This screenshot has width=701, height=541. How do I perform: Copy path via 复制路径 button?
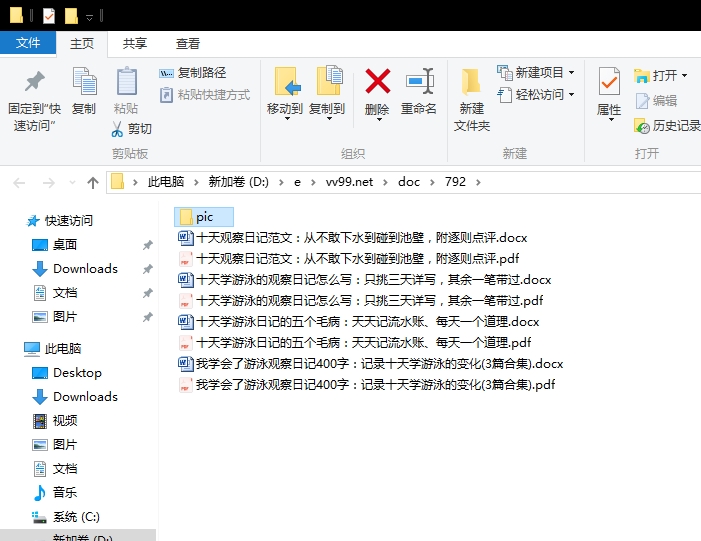tap(192, 73)
